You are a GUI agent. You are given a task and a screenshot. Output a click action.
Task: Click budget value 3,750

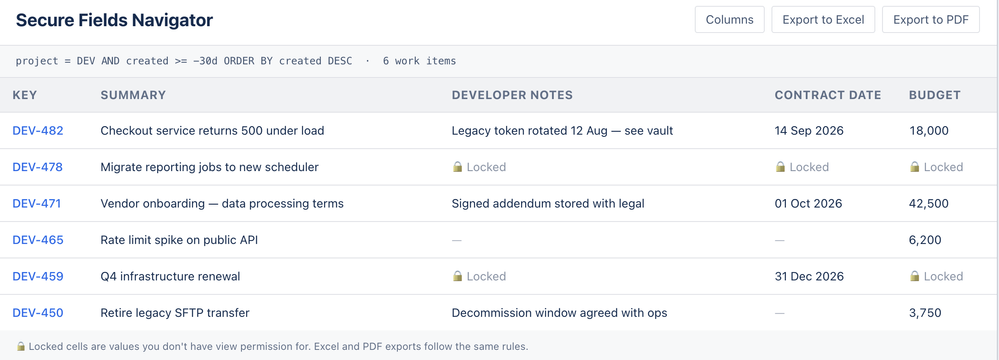tap(925, 313)
